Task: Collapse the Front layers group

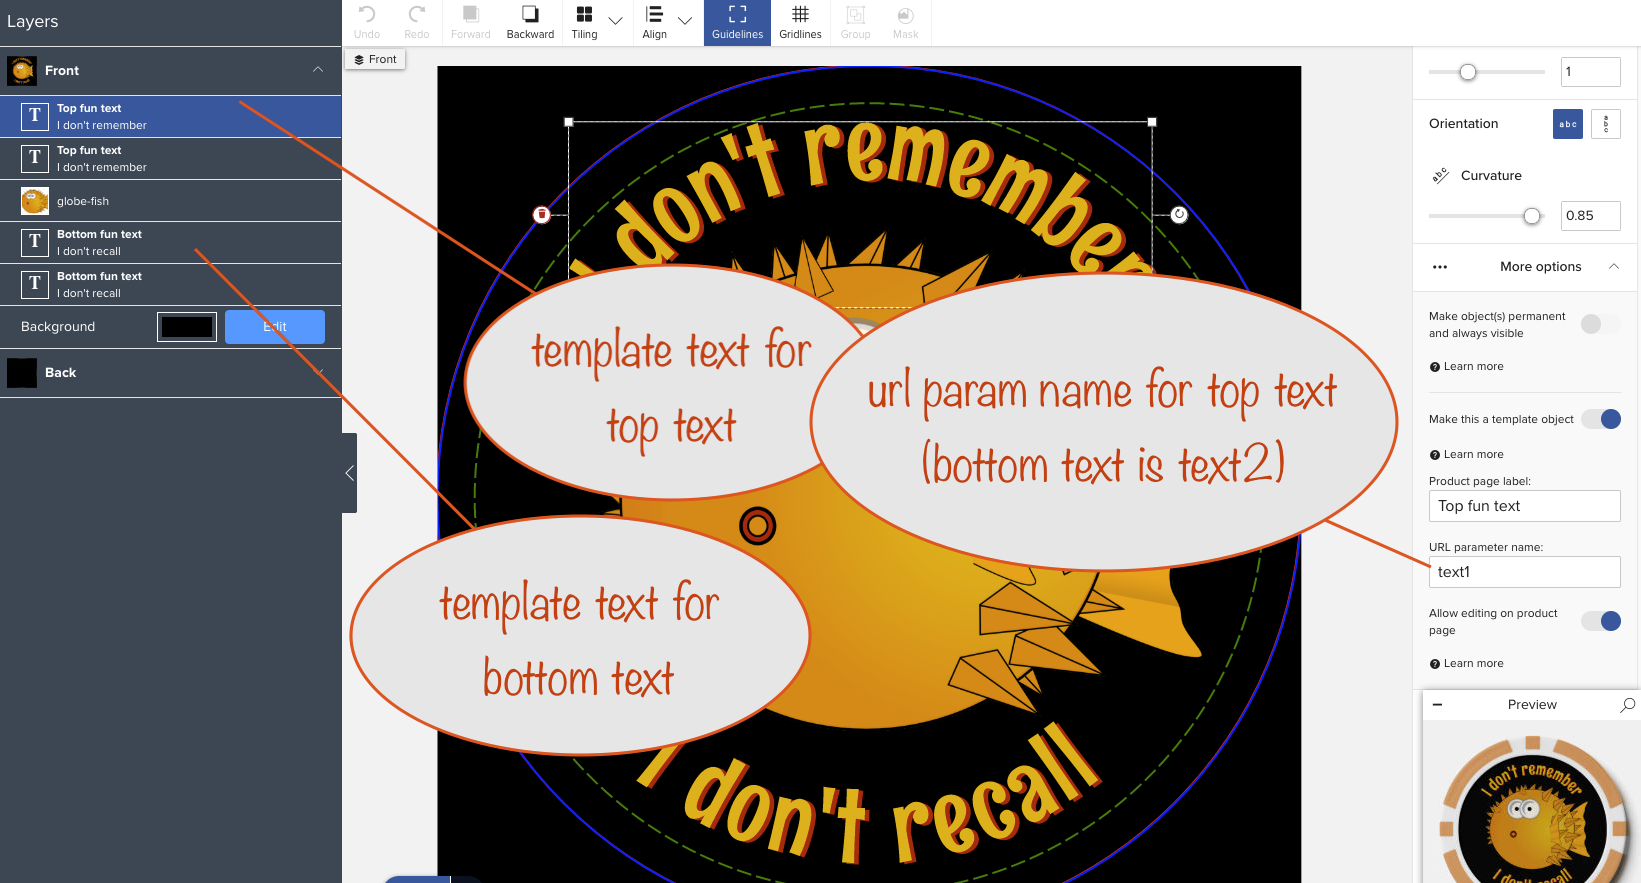Action: 318,70
